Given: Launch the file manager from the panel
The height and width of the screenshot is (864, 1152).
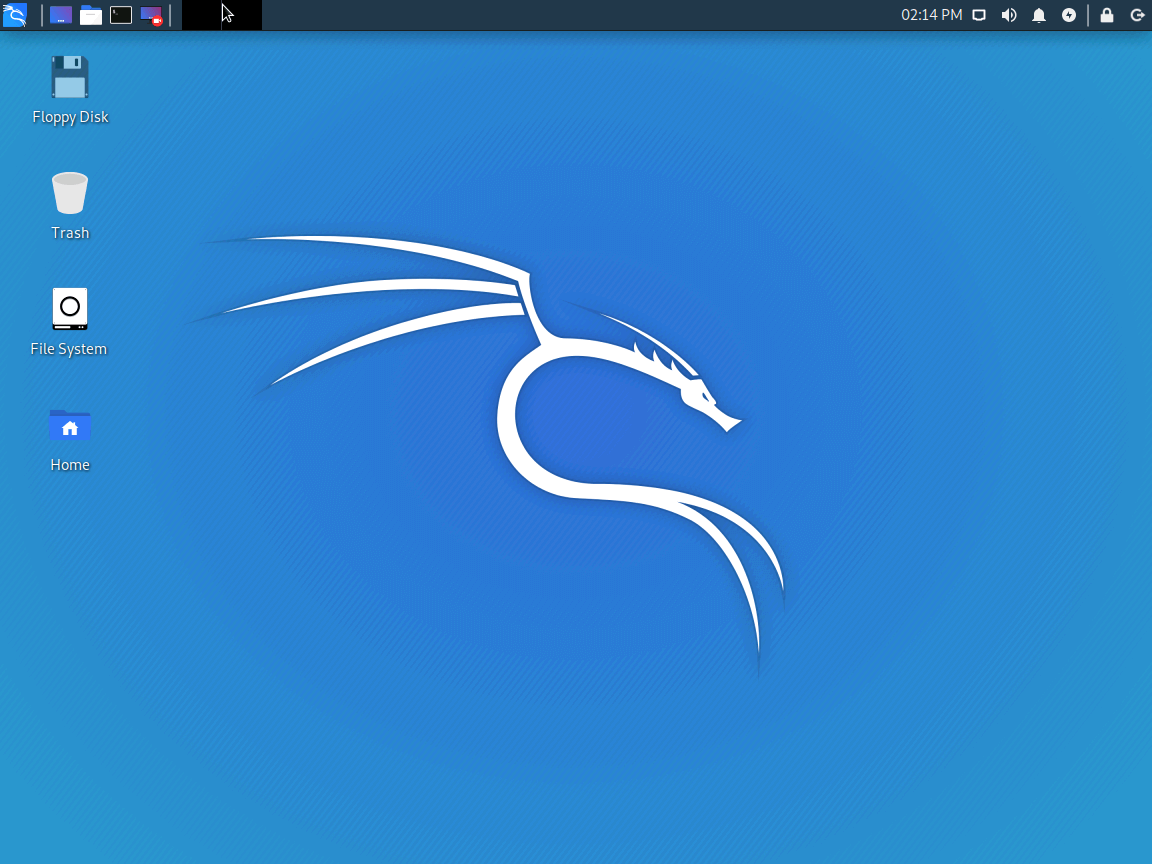Looking at the screenshot, I should 91,15.
